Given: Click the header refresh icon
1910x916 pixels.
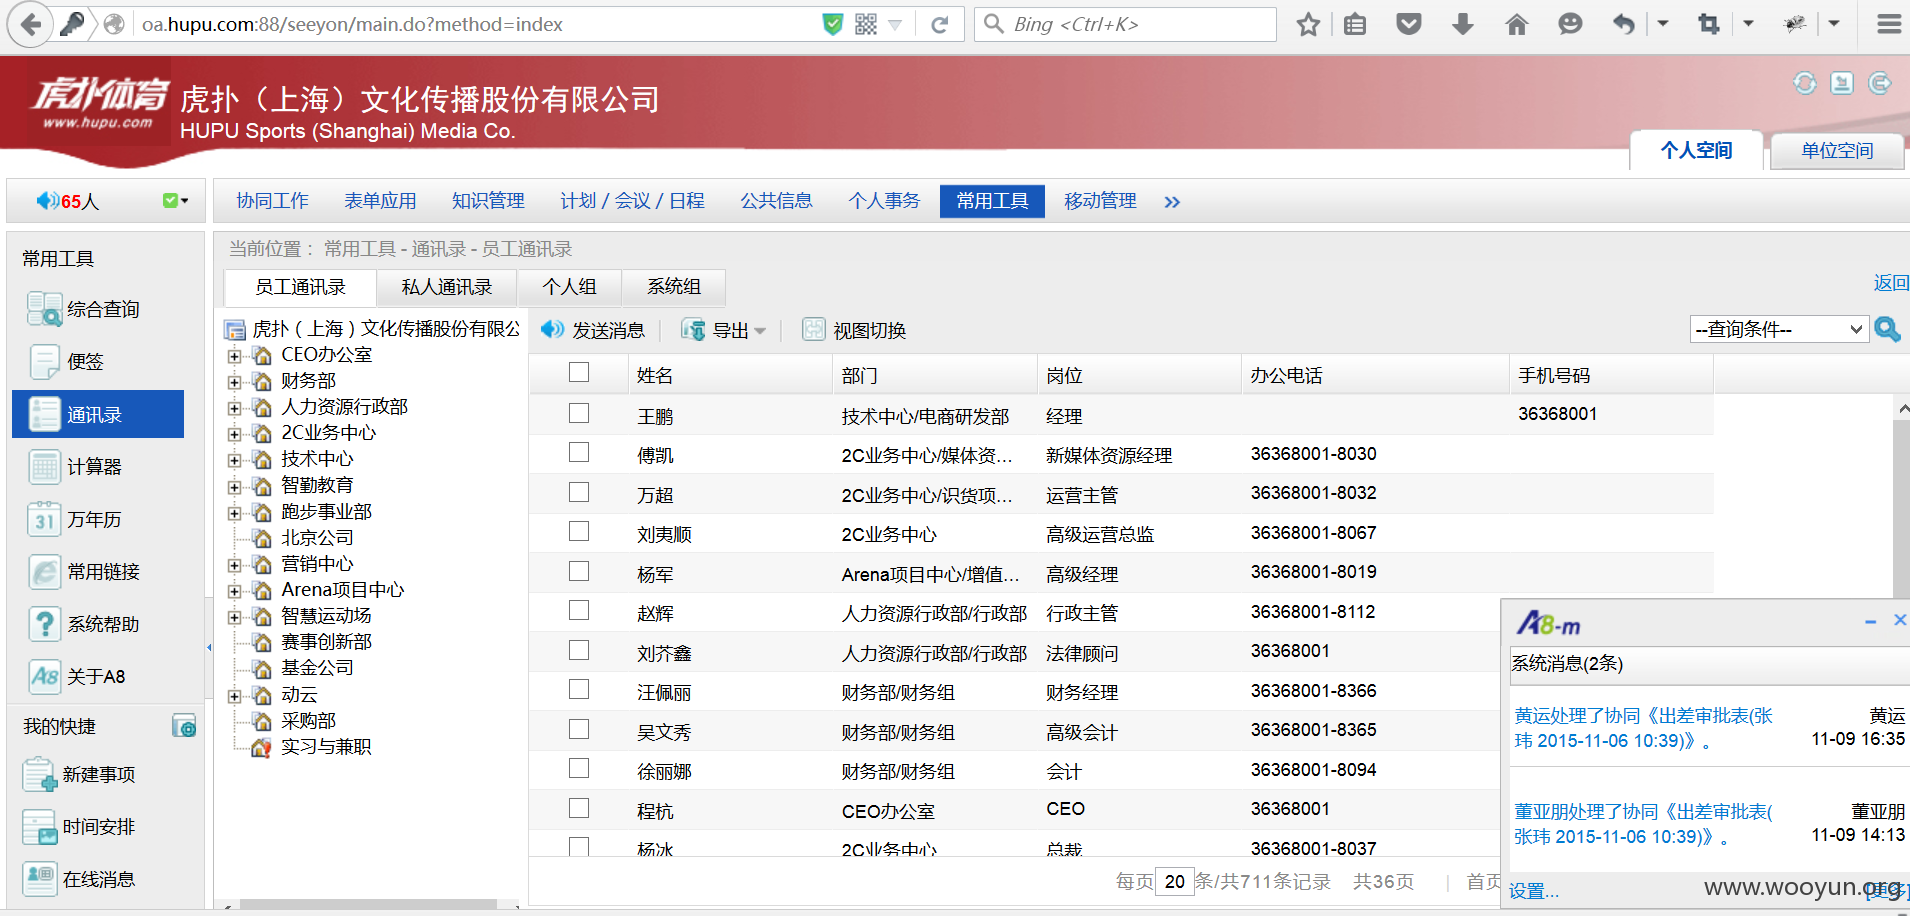Looking at the screenshot, I should (1804, 83).
